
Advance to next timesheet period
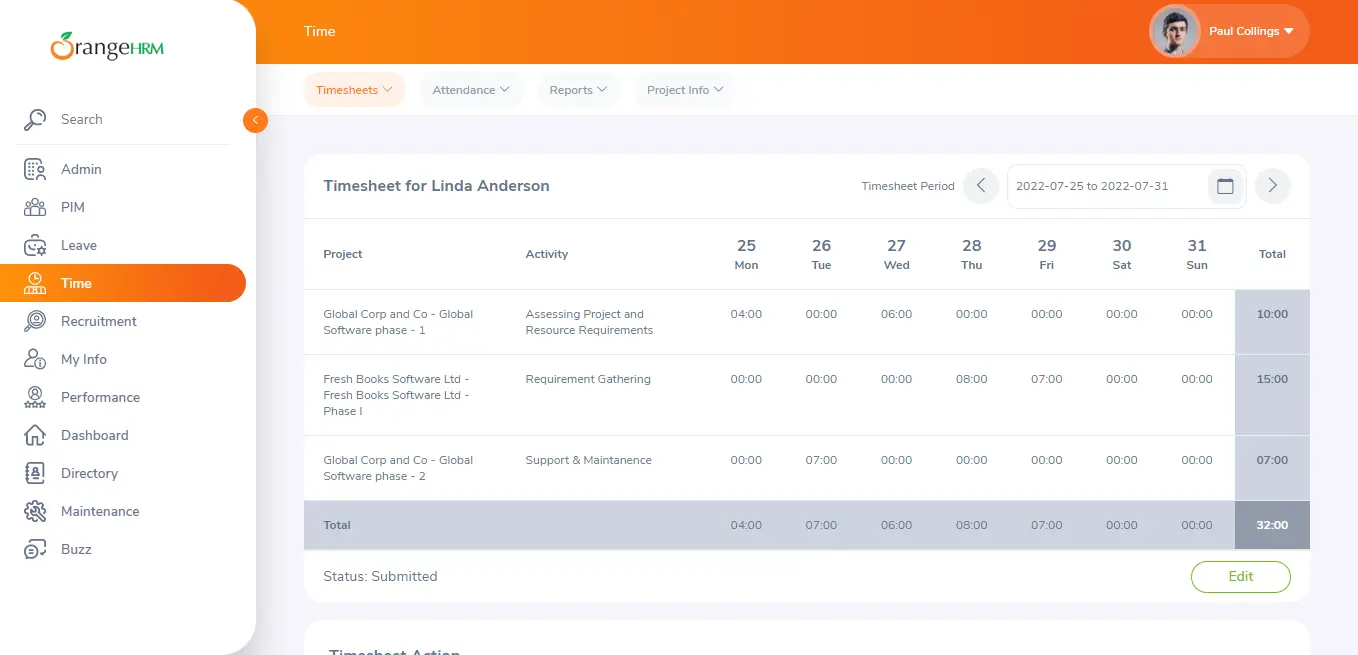click(1272, 186)
